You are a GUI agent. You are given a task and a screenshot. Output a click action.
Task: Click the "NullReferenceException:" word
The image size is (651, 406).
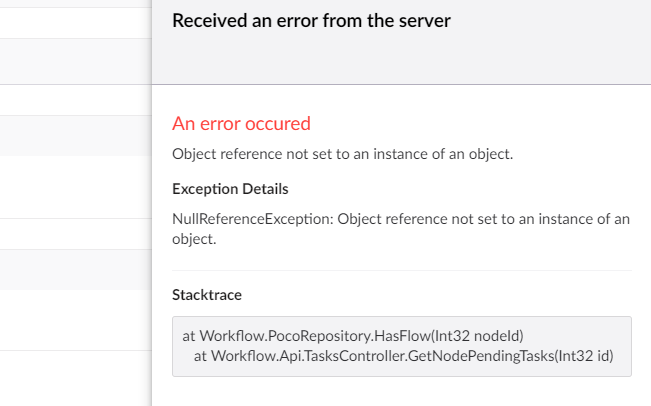253,219
